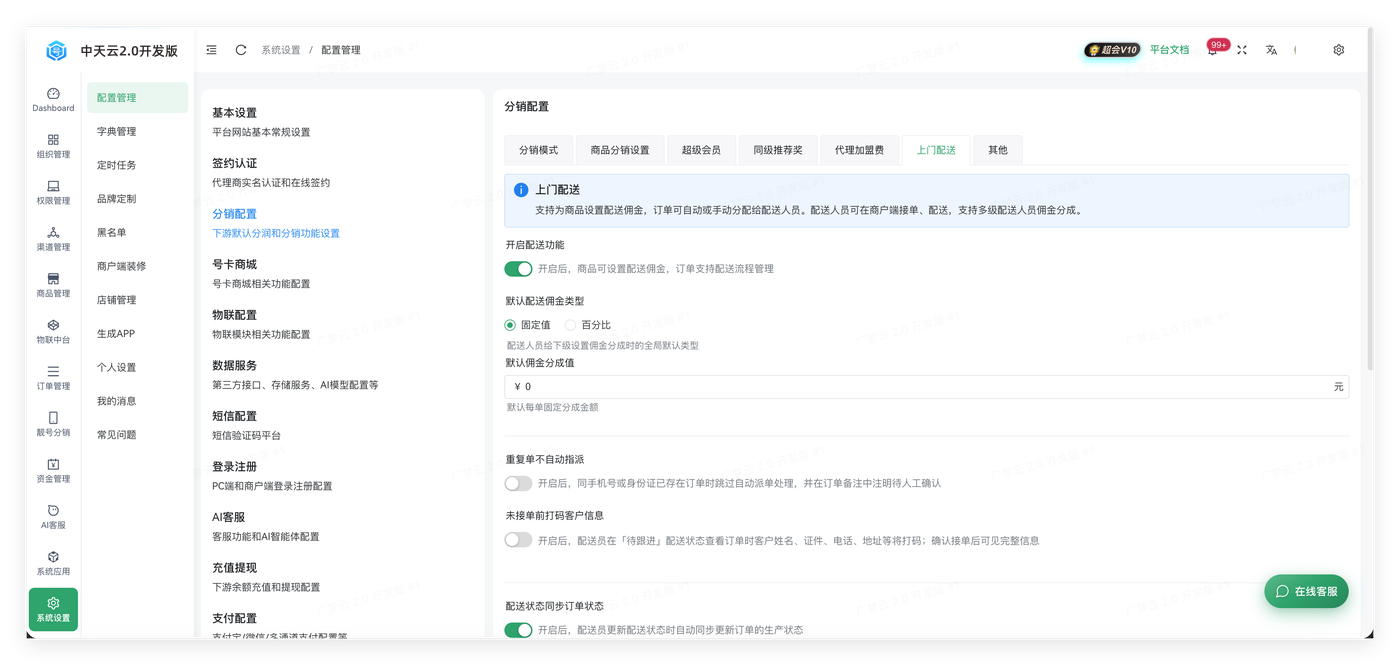Select the 百分比 radio option

tap(588, 325)
